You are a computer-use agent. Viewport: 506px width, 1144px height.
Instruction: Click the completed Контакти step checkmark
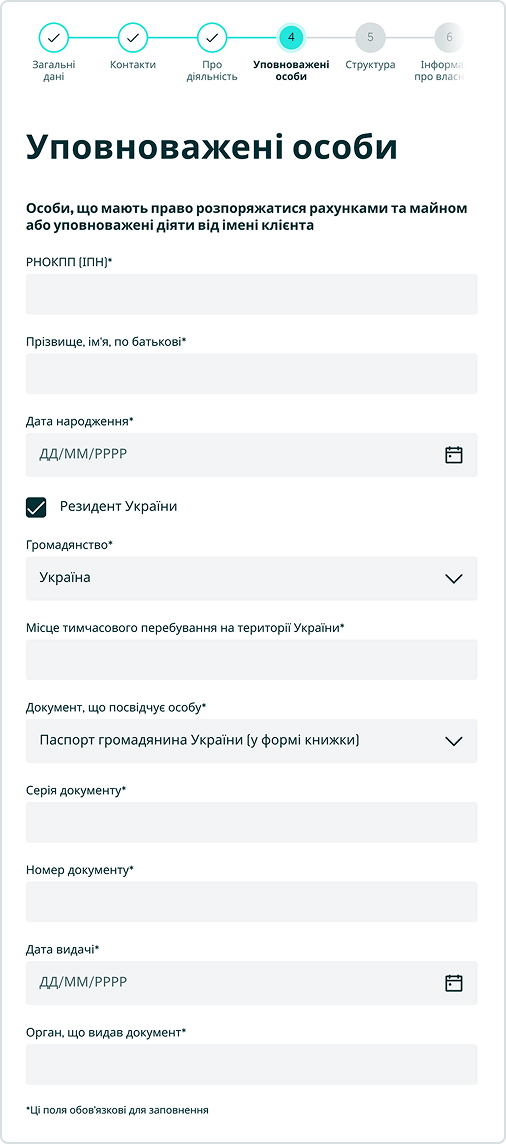(x=133, y=37)
